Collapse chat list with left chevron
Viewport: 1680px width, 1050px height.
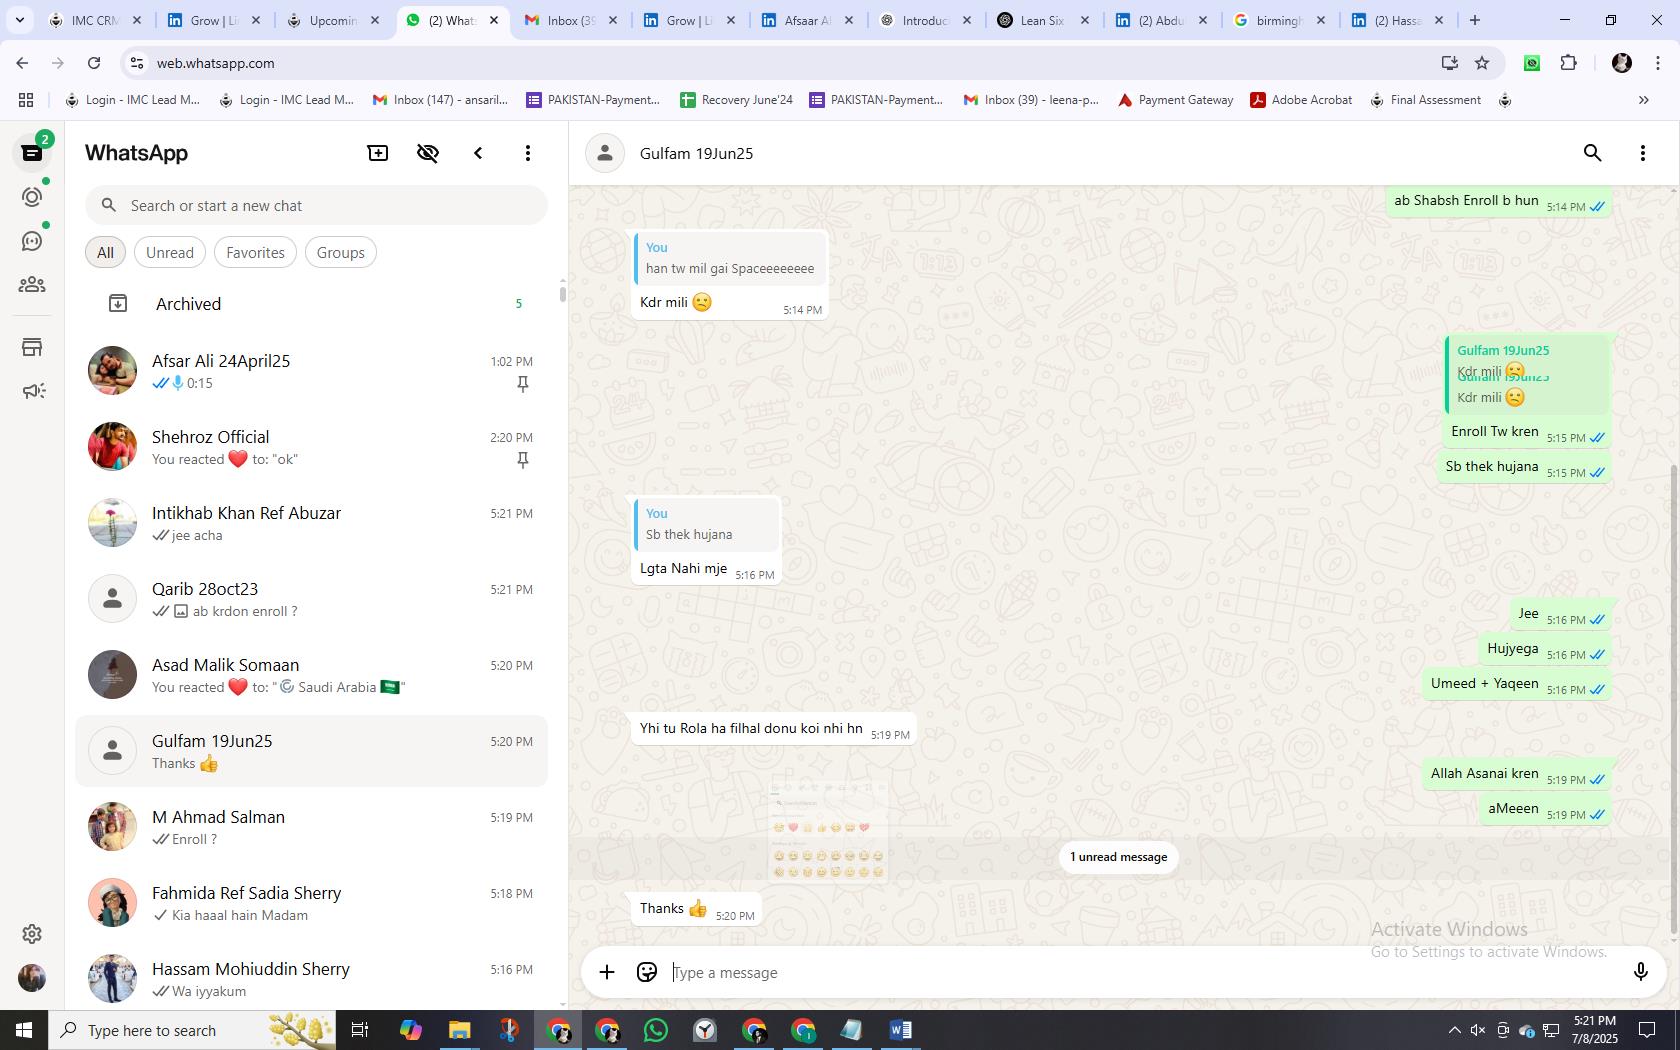478,153
